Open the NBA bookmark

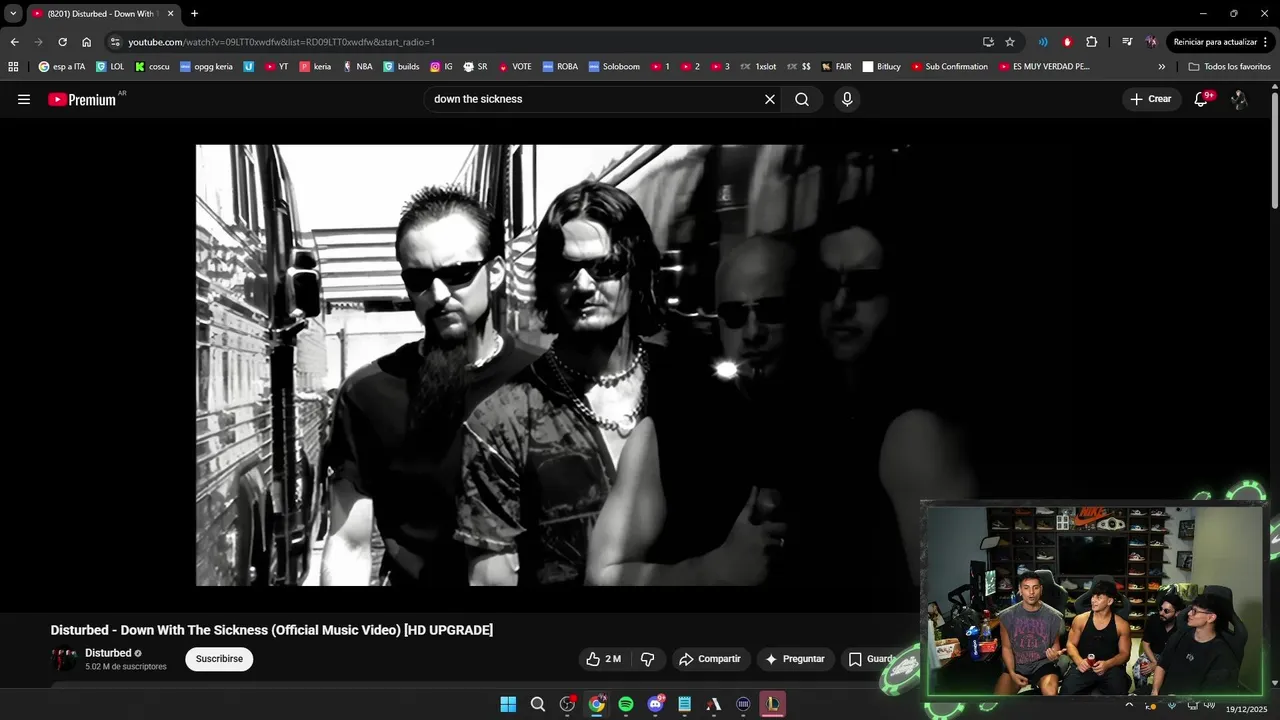357,67
